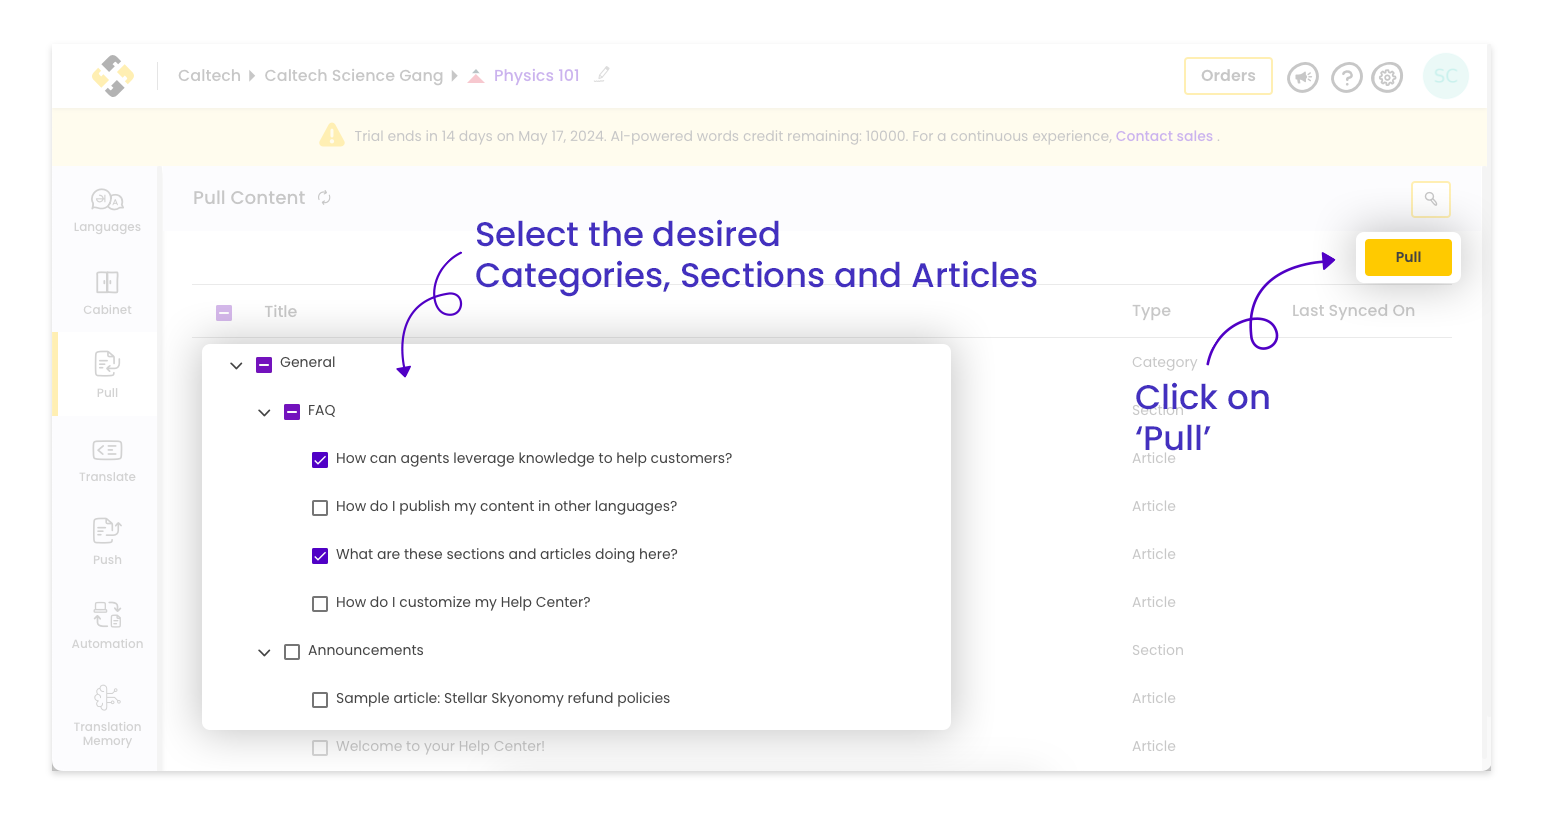Screen dimensions: 1543x815
Task: Click the 'General' category name
Action: (307, 362)
